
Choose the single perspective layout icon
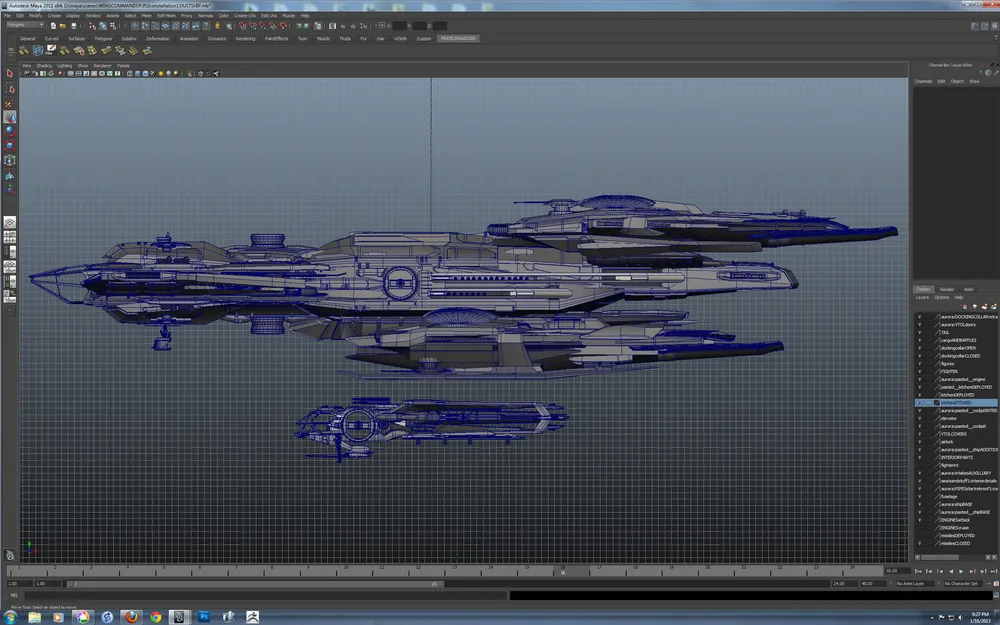click(x=10, y=221)
